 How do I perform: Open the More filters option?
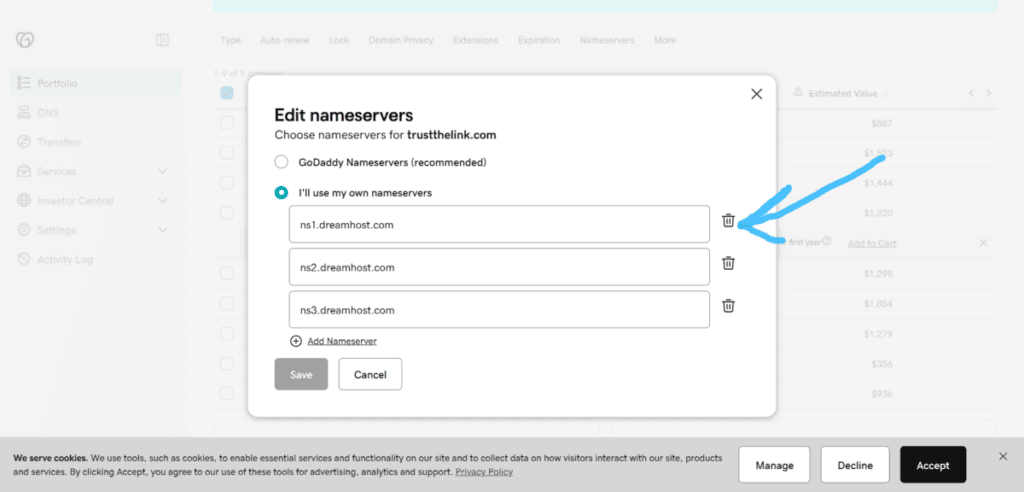(665, 40)
